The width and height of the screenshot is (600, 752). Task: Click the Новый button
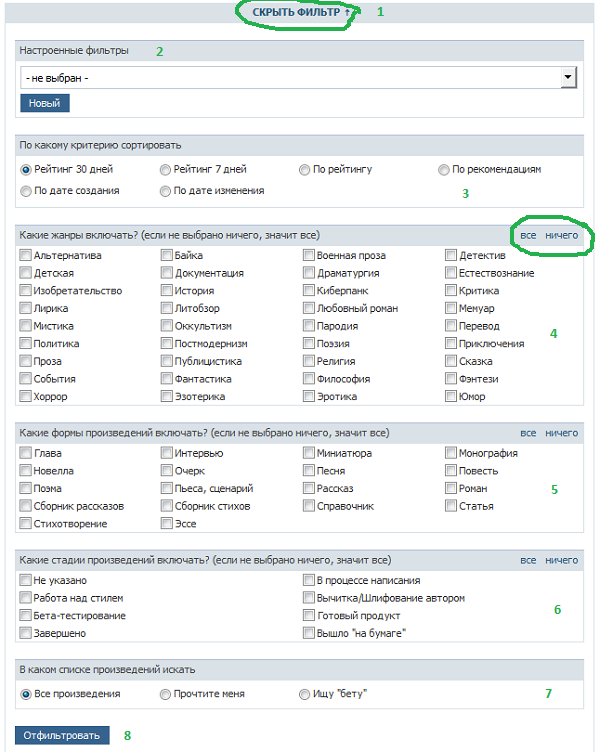click(x=45, y=103)
